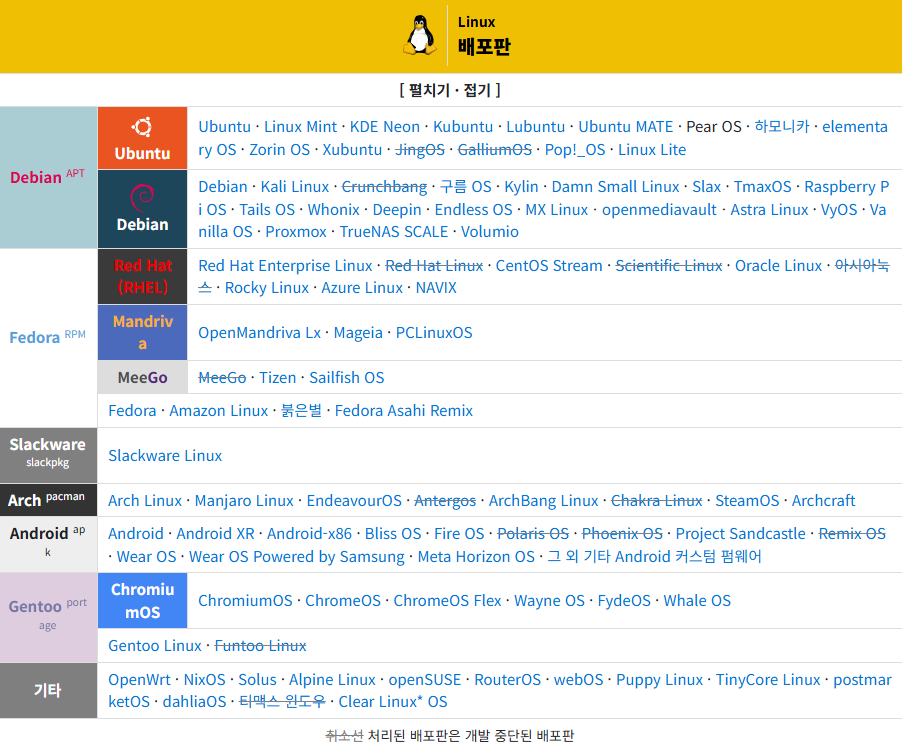Open the Pop!_OS link
Screen dimensions: 902x745
575,150
